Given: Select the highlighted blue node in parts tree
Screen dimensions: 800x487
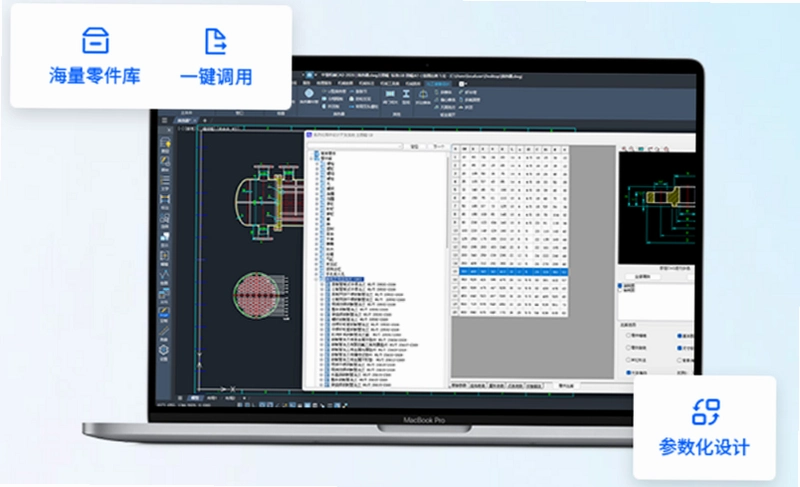Looking at the screenshot, I should 344,279.
